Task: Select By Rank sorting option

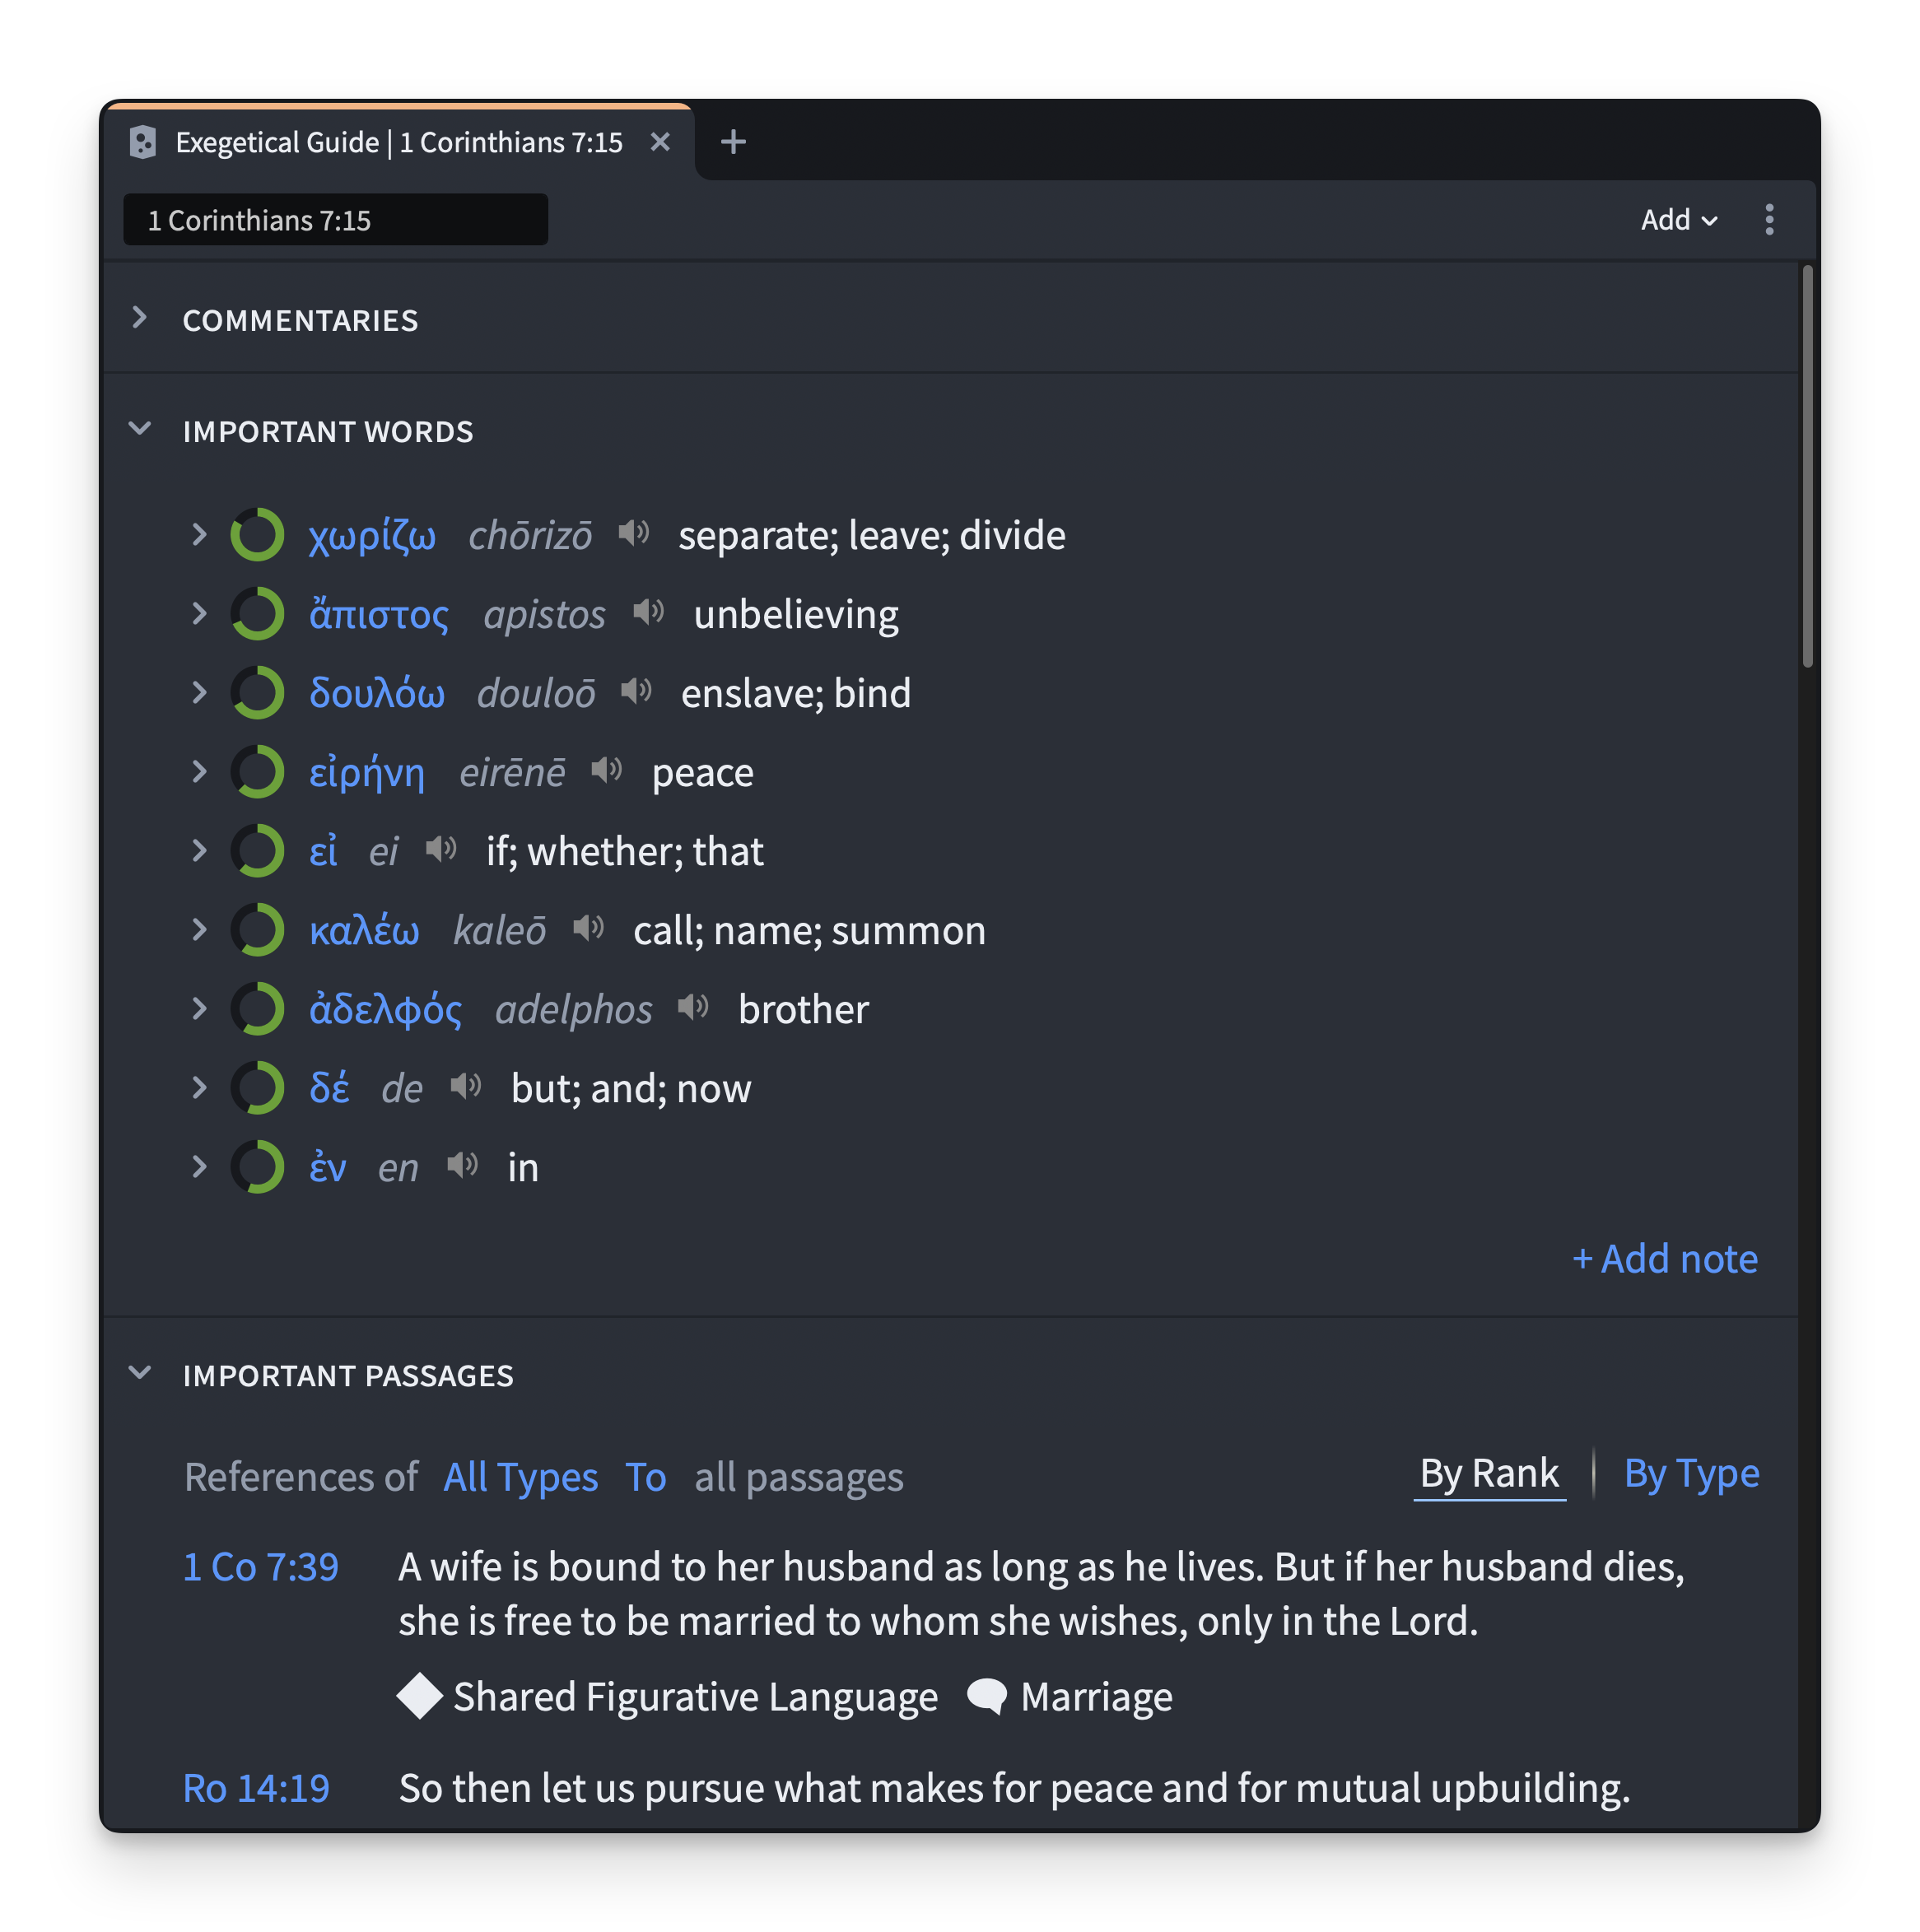Action: click(x=1489, y=1474)
